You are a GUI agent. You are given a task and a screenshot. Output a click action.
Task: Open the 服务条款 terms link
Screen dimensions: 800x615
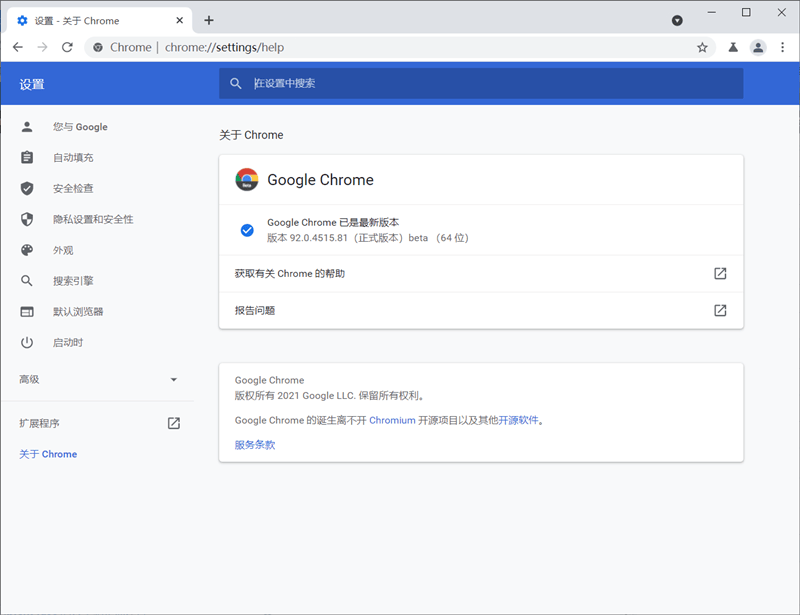pyautogui.click(x=255, y=445)
